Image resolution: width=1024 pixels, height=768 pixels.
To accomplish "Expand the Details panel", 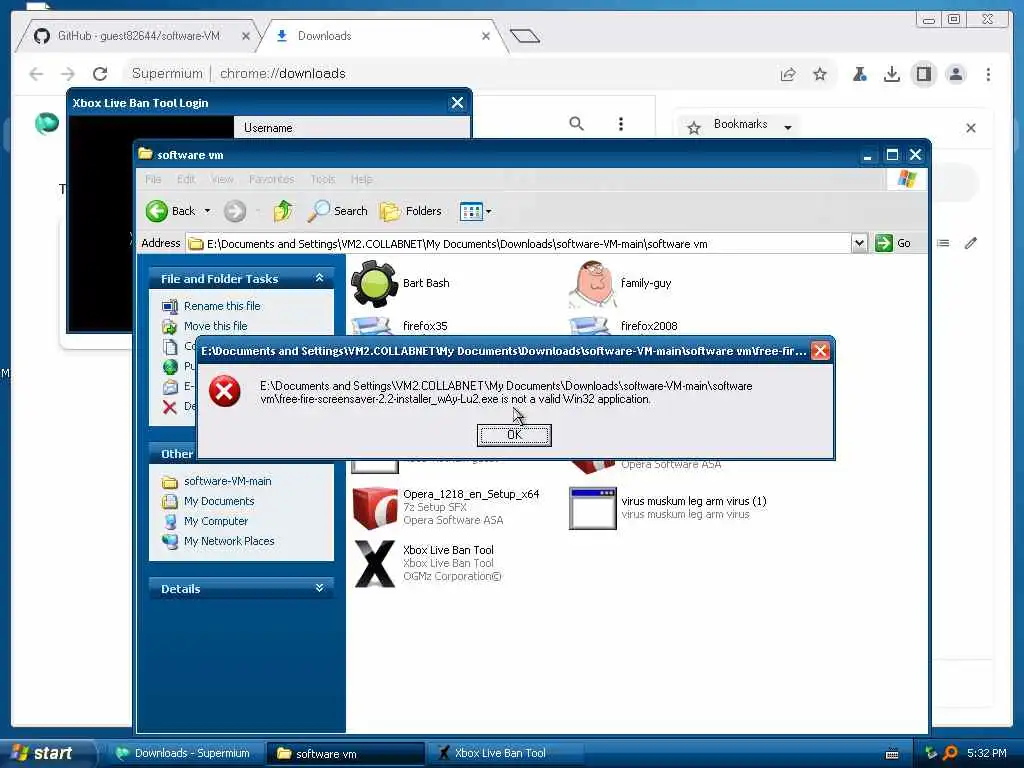I will 319,588.
